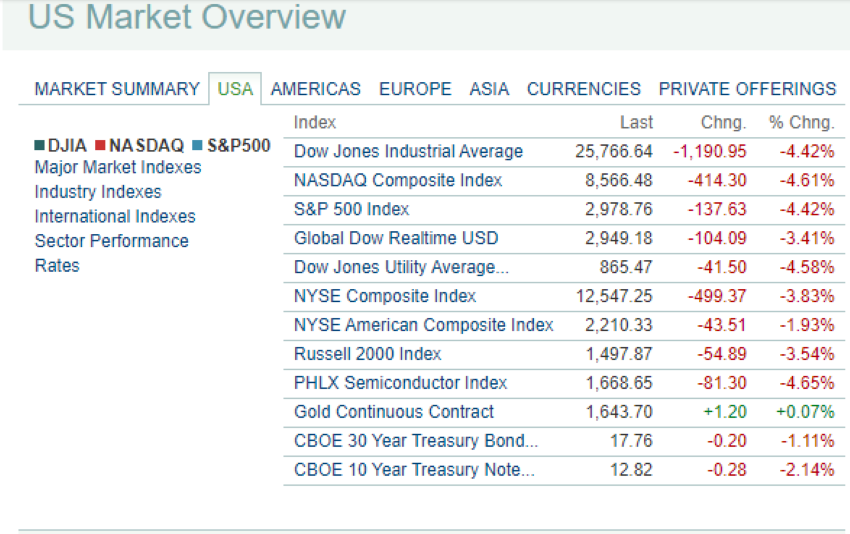Open Gold Continuous Contract quote
850x534 pixels.
(x=394, y=412)
